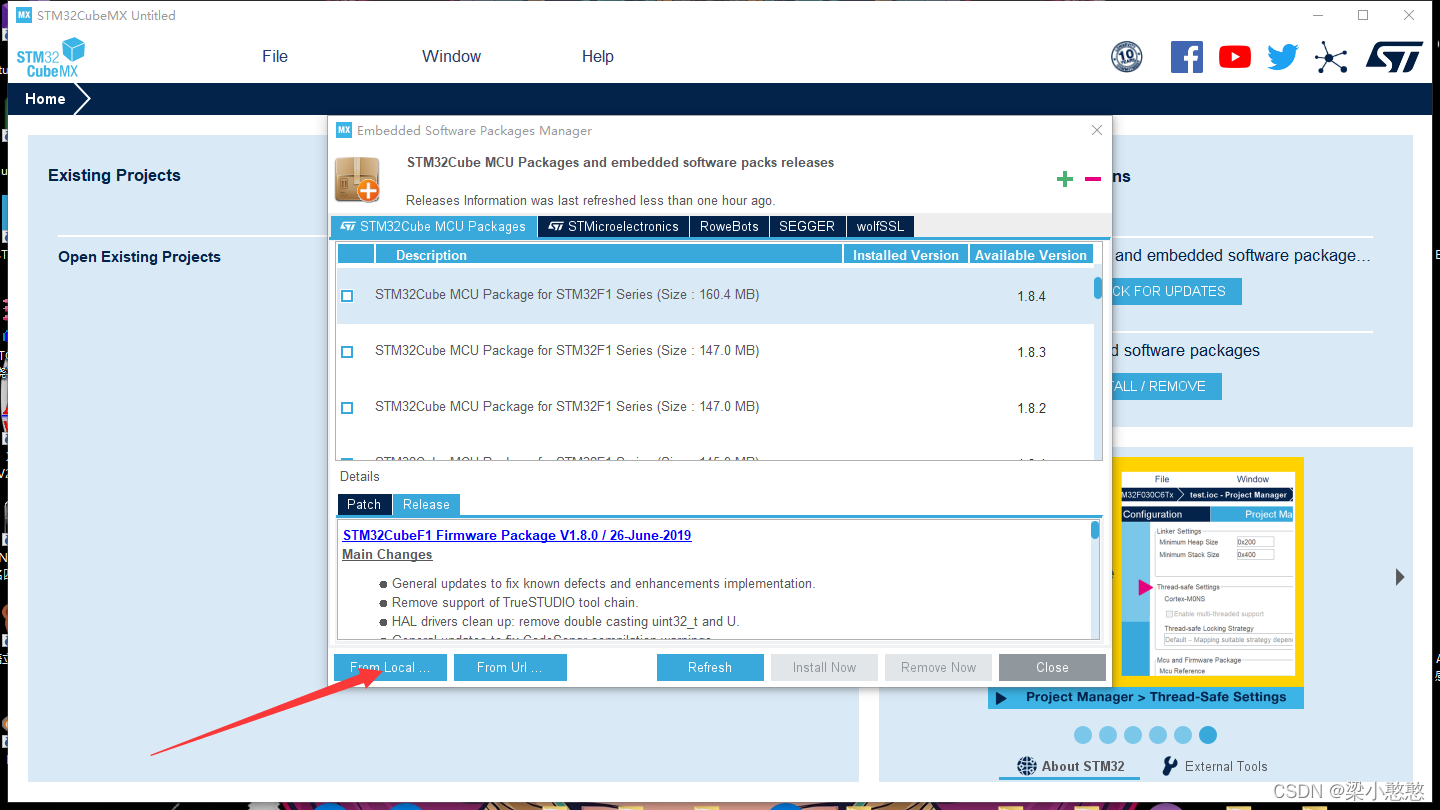Click the Close button in dialog
Screen dimensions: 1440x810
pos(1052,668)
